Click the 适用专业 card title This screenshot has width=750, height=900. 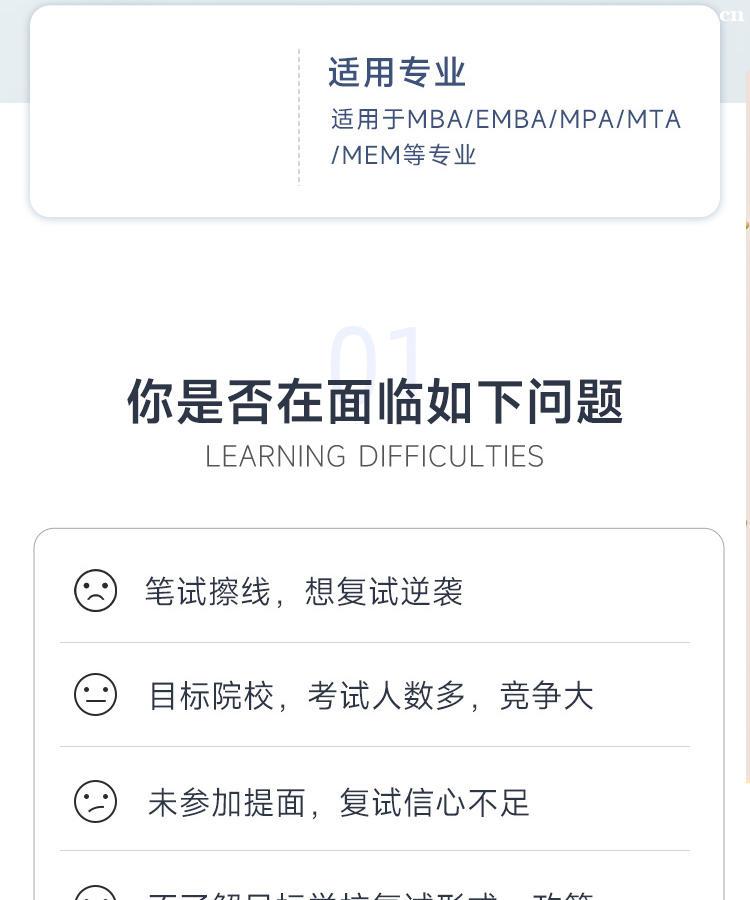(x=397, y=73)
